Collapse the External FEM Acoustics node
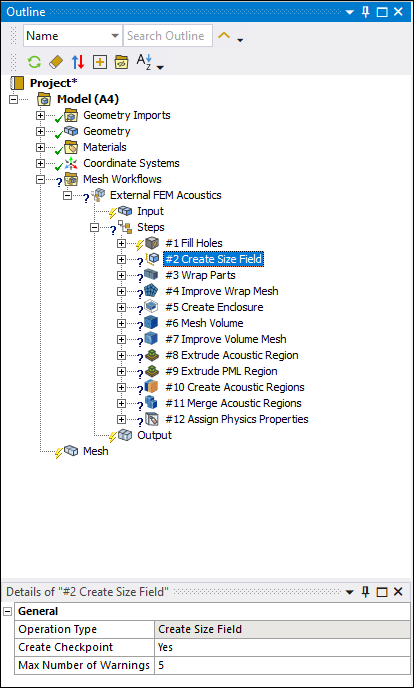This screenshot has height=688, width=414. tap(68, 195)
